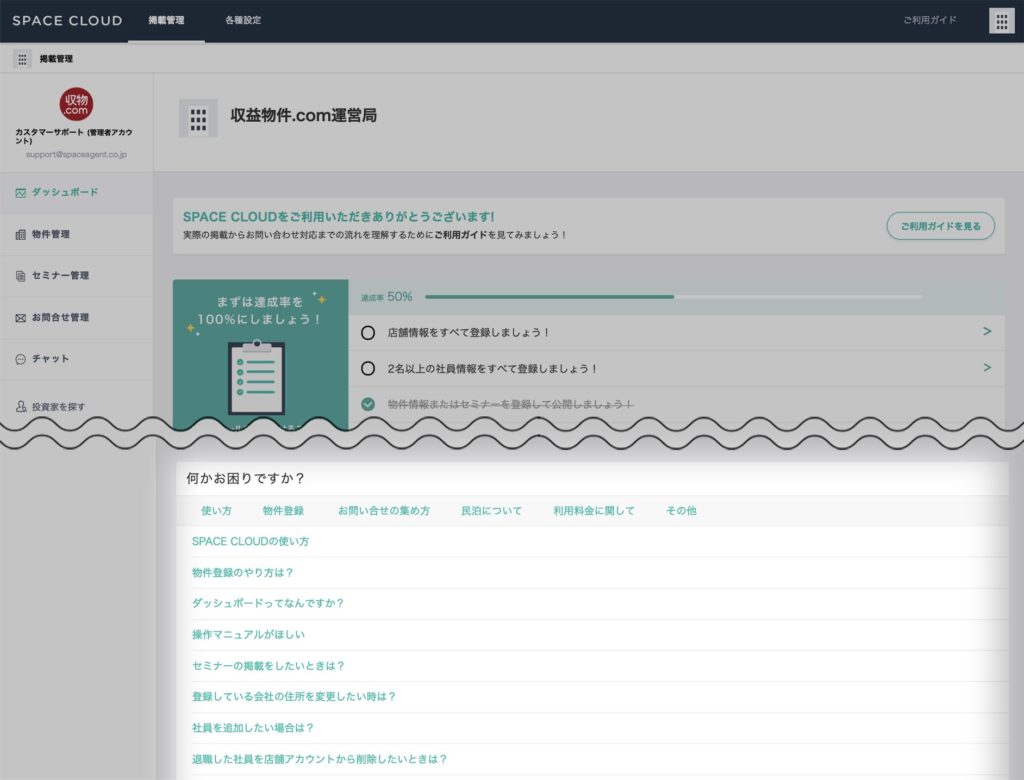Click the 投資家を探す person icon
1024x780 pixels.
point(21,406)
